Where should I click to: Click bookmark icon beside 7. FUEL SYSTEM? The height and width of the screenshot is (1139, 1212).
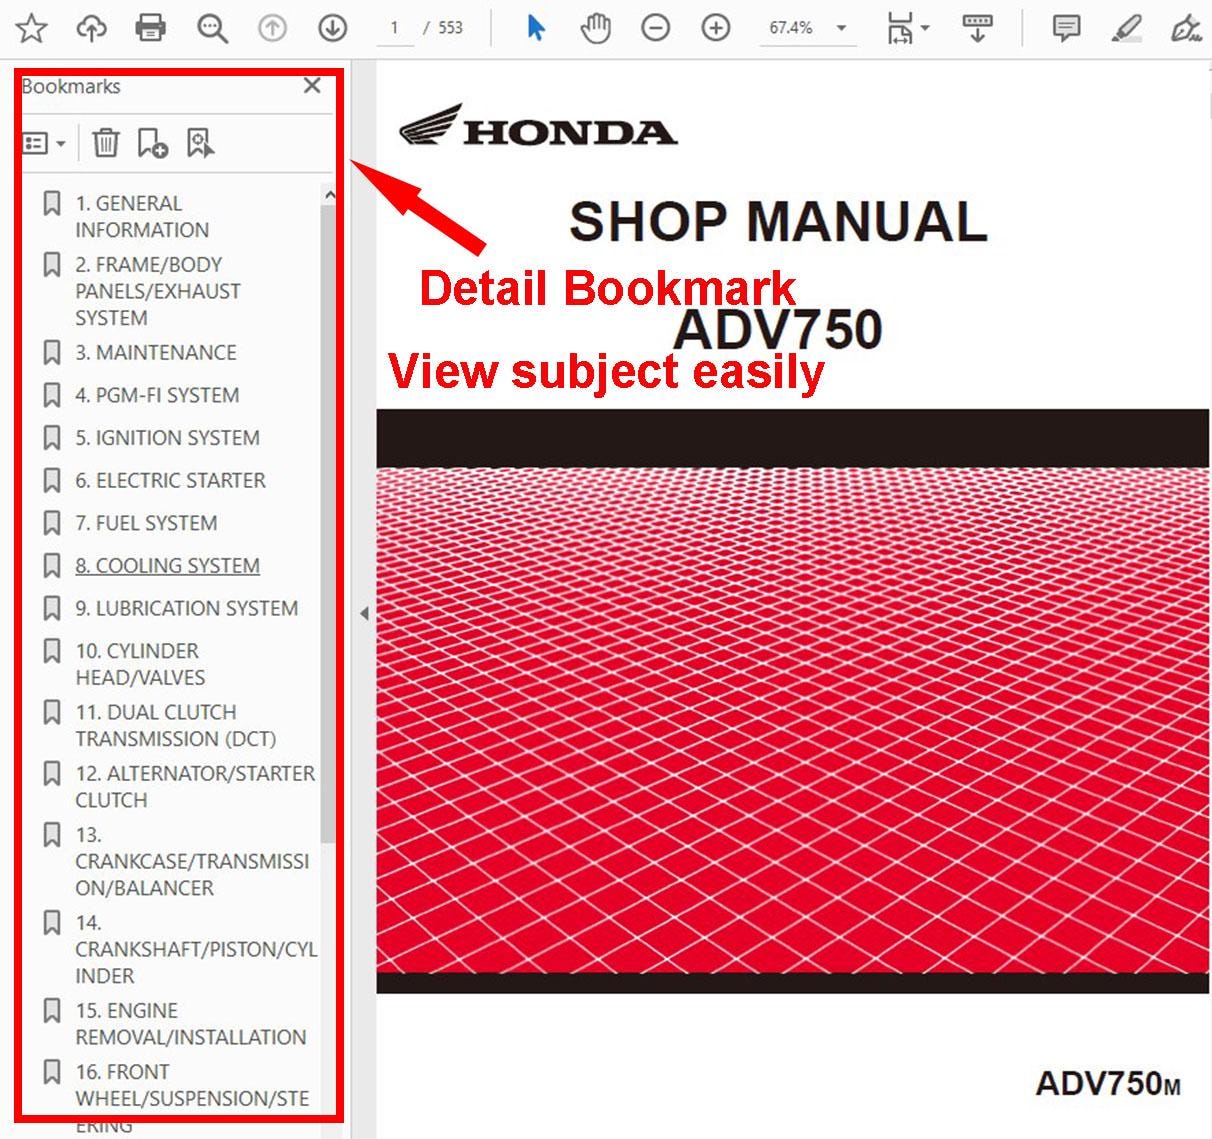(52, 523)
